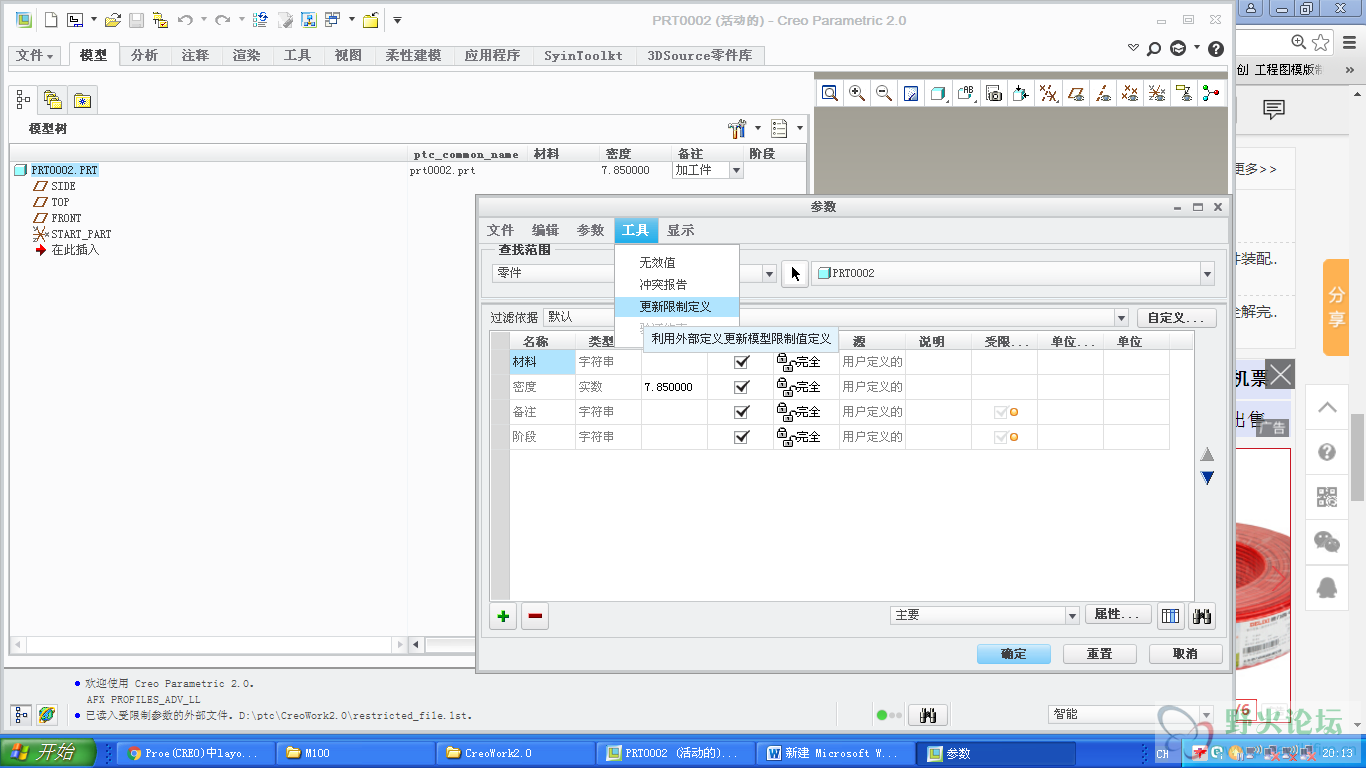The image size is (1366, 768).
Task: Click the 重置 button
Action: (1100, 654)
